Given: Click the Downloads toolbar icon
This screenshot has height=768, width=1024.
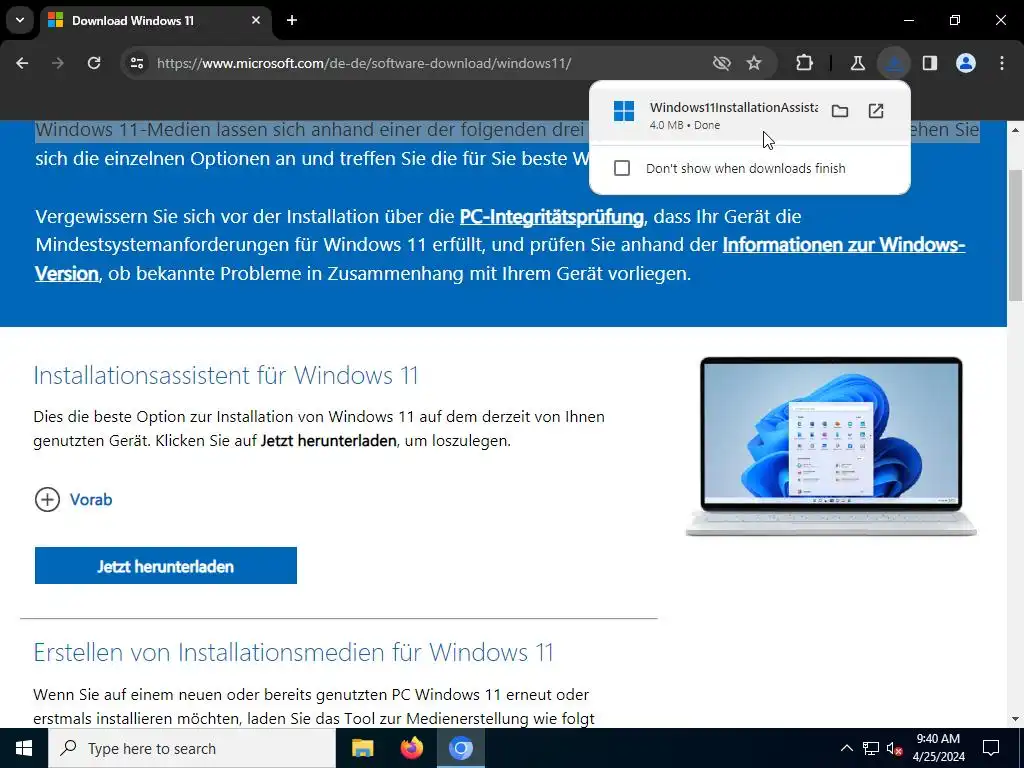Looking at the screenshot, I should 893,63.
